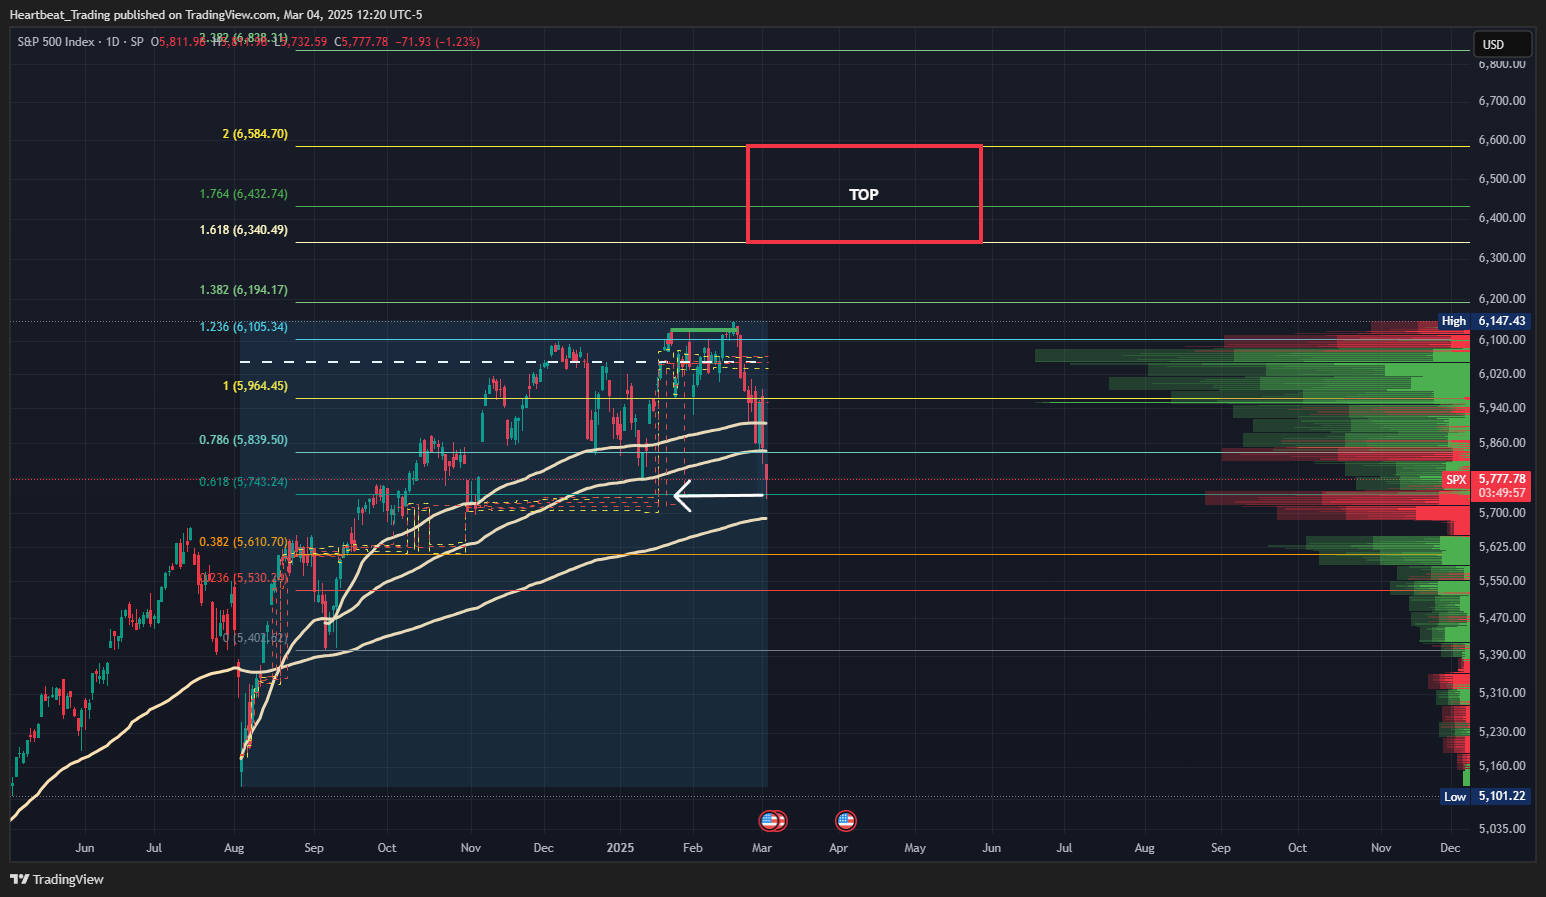
Task: Click the 5,860.00 price axis label
Action: click(1502, 443)
